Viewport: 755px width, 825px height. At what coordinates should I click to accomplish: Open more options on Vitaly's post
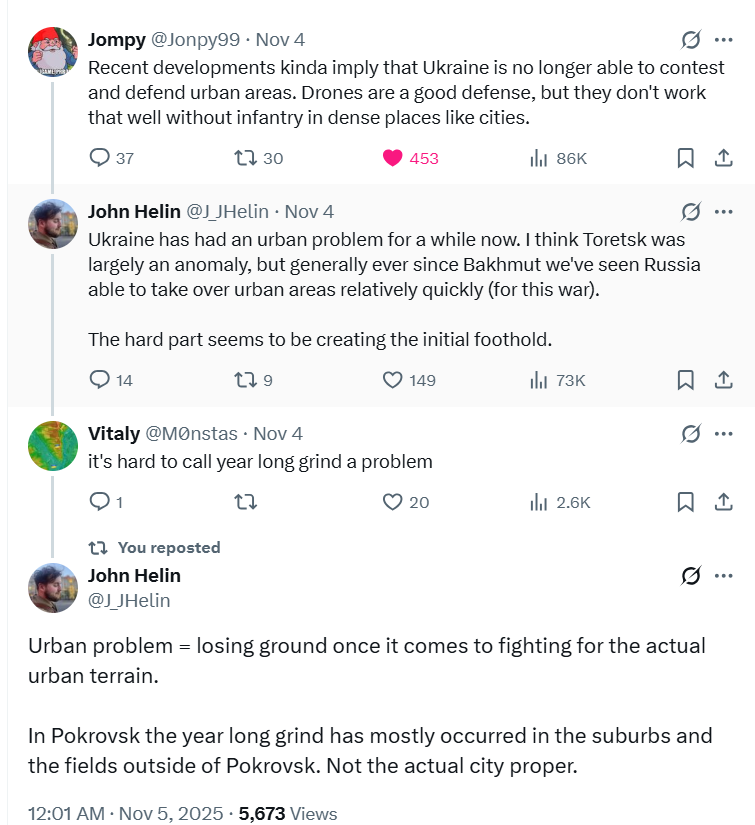(x=724, y=434)
